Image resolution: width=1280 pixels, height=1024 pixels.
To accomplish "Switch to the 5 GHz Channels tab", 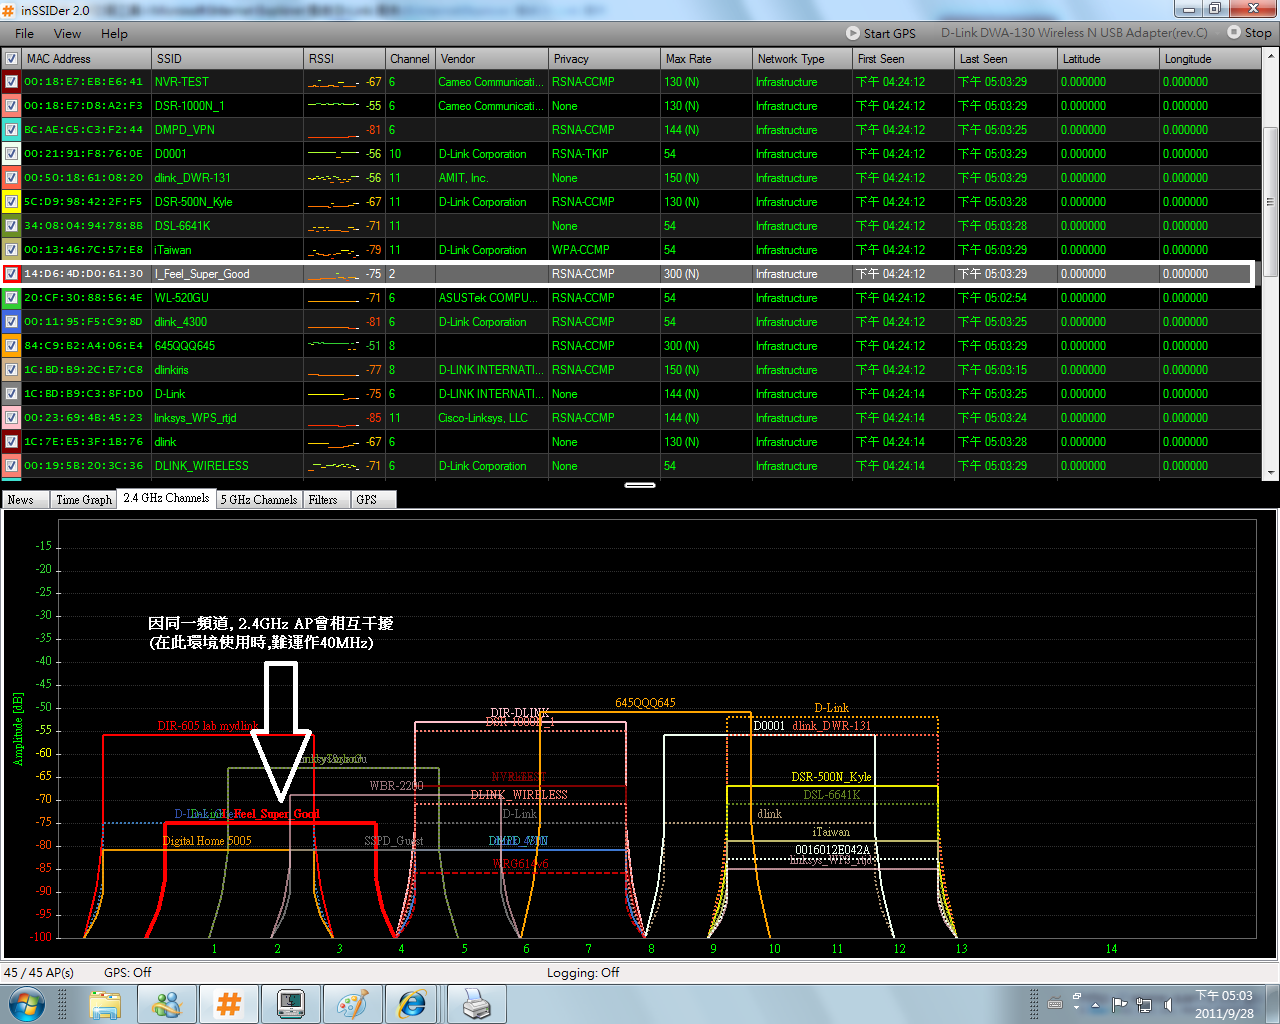I will tap(260, 500).
